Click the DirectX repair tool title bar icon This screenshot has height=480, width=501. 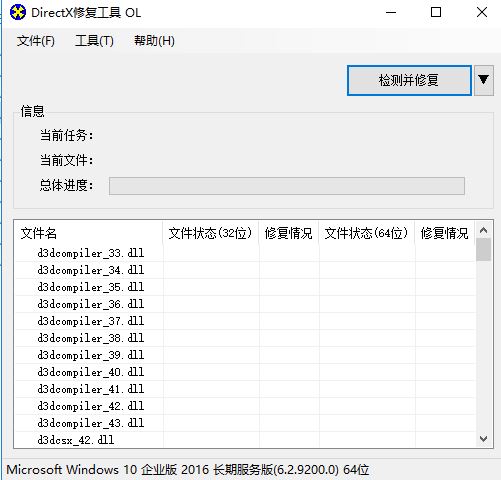(18, 13)
